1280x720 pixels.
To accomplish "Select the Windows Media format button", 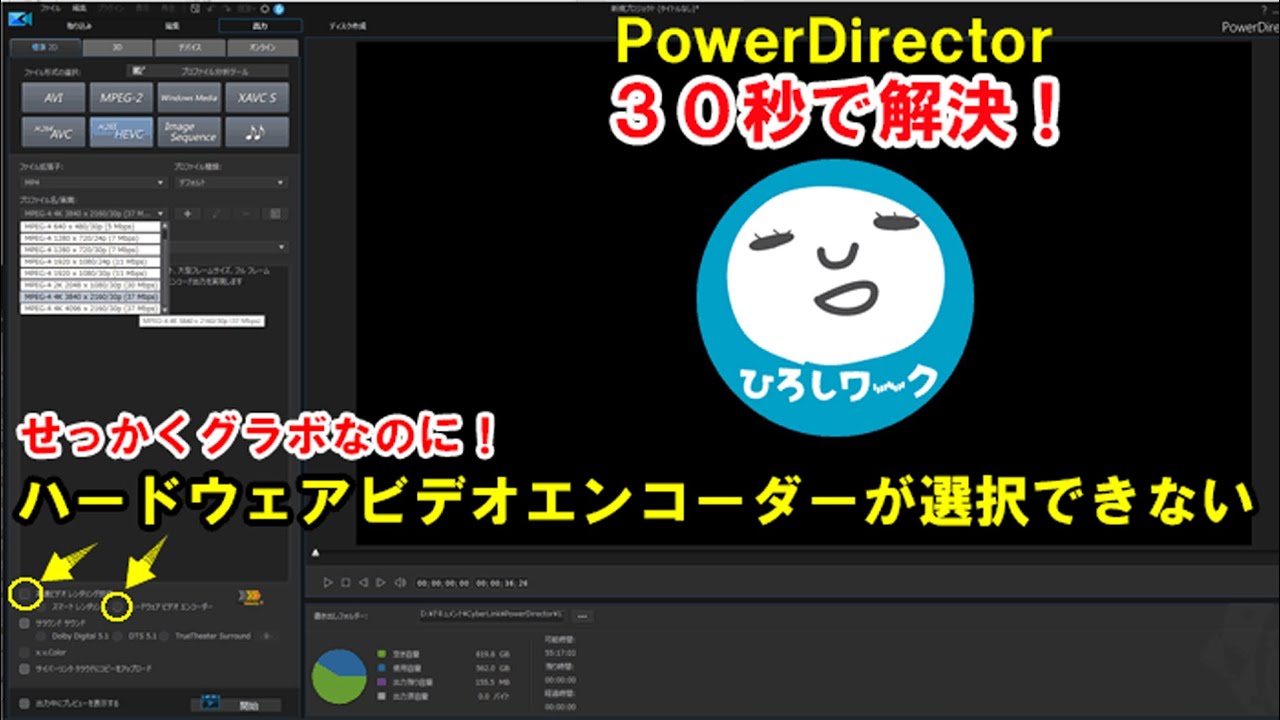I will (189, 98).
